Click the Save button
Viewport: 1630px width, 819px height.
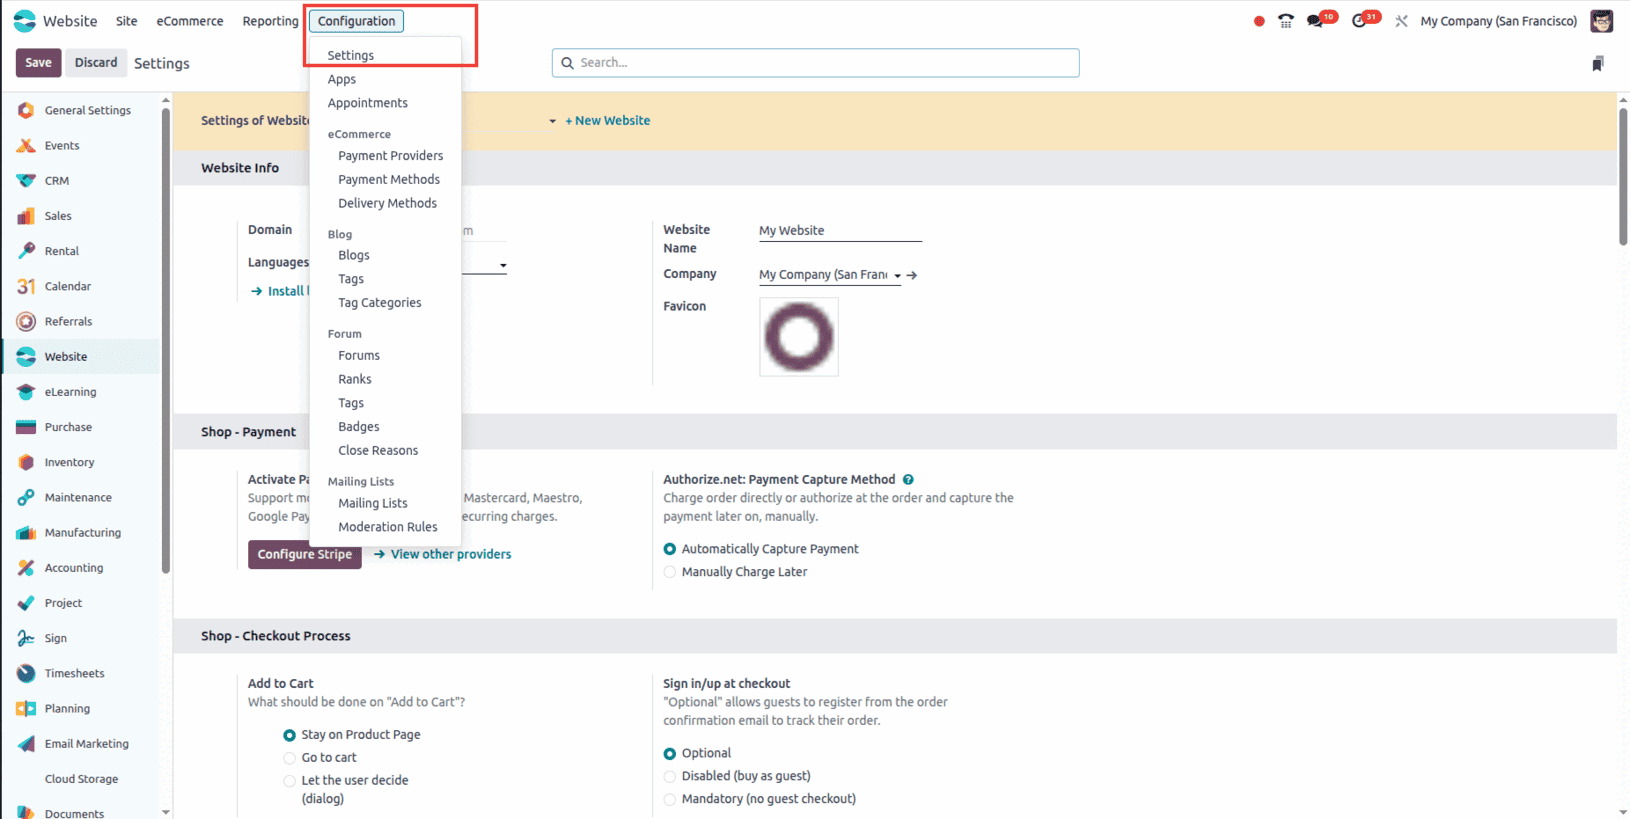coord(38,63)
